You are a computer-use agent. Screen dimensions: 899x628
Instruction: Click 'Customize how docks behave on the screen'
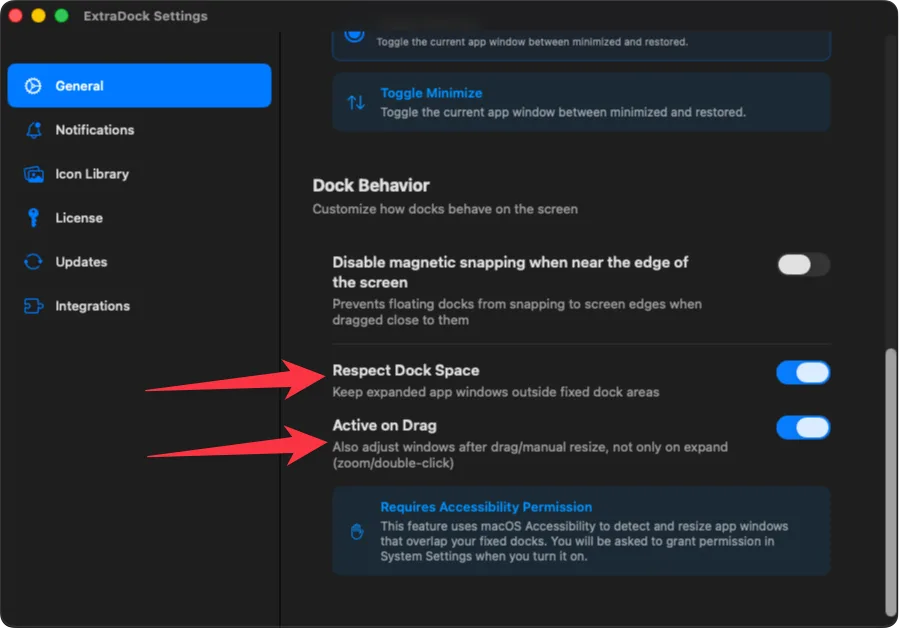click(x=445, y=209)
